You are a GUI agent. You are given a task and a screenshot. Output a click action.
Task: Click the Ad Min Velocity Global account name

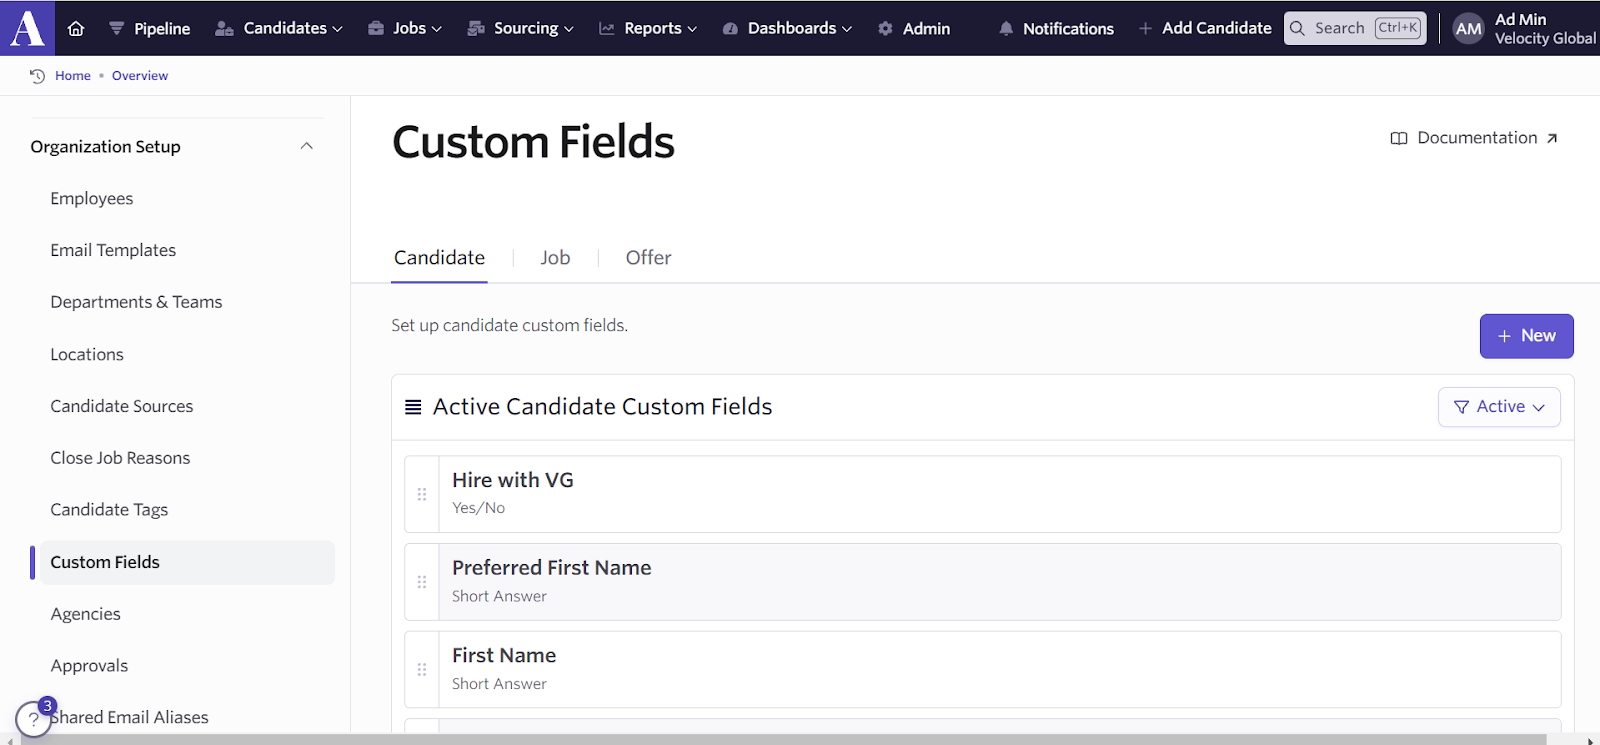tap(1545, 28)
